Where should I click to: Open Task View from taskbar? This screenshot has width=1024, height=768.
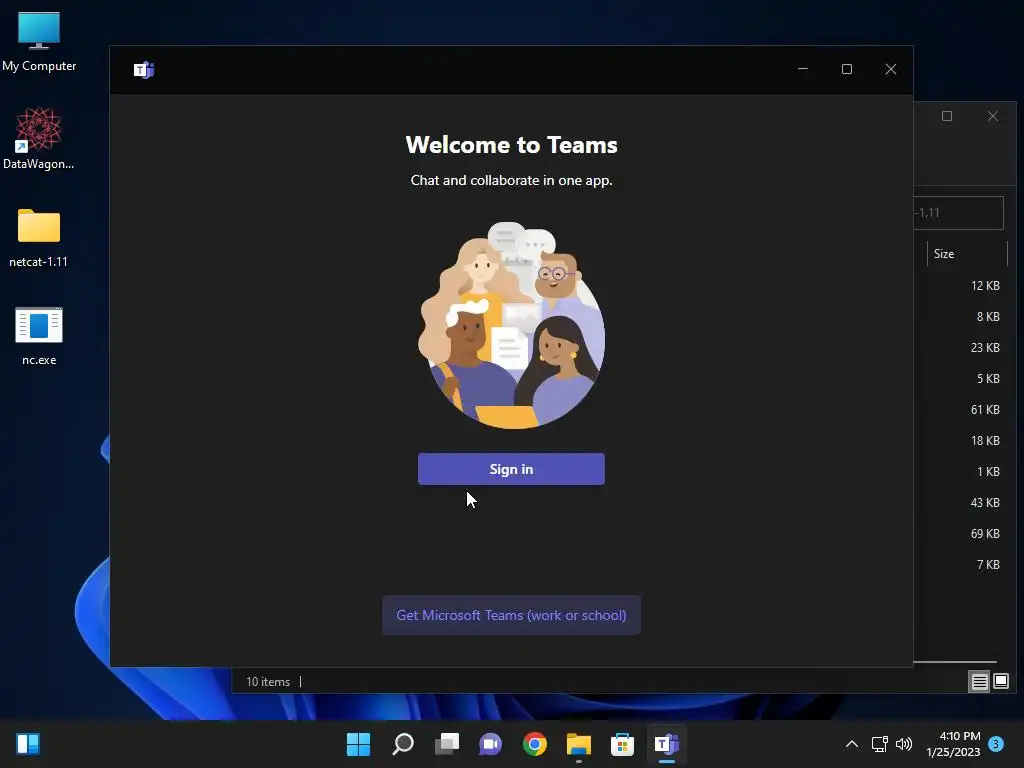[x=447, y=744]
